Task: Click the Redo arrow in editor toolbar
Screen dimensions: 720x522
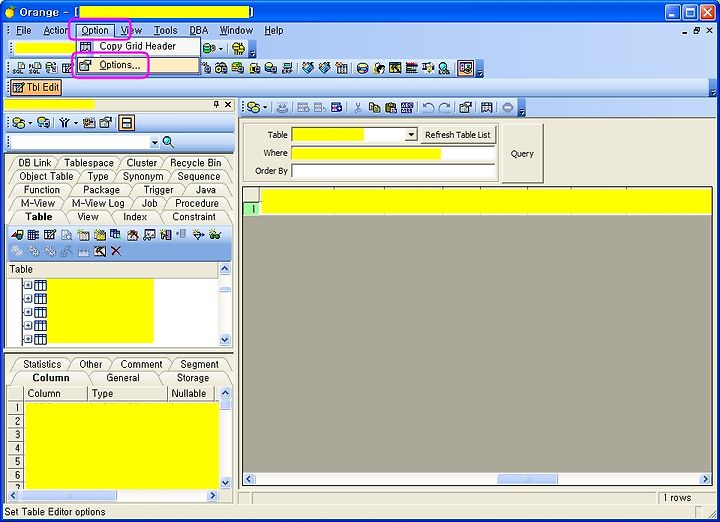Action: [x=444, y=108]
